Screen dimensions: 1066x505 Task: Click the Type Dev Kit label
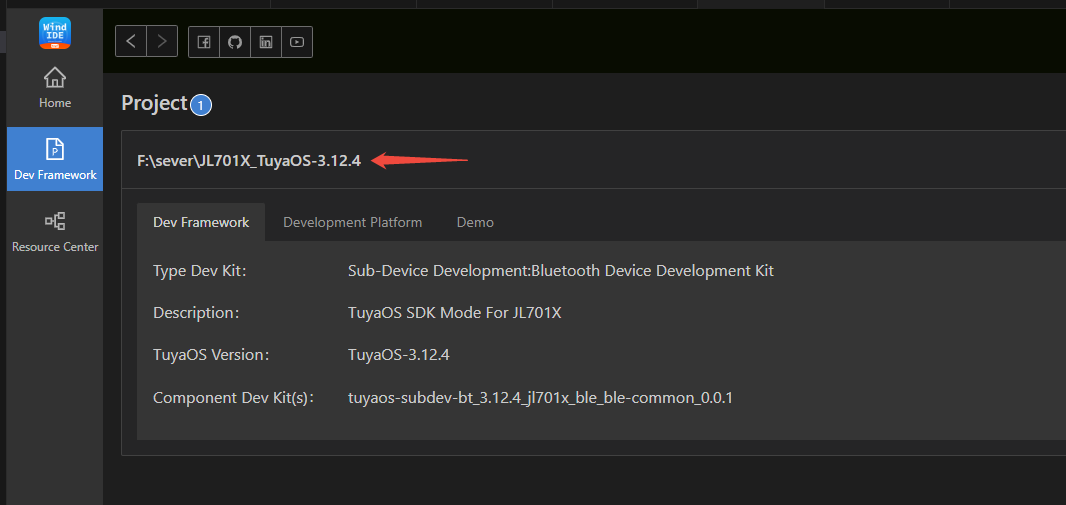(x=199, y=271)
